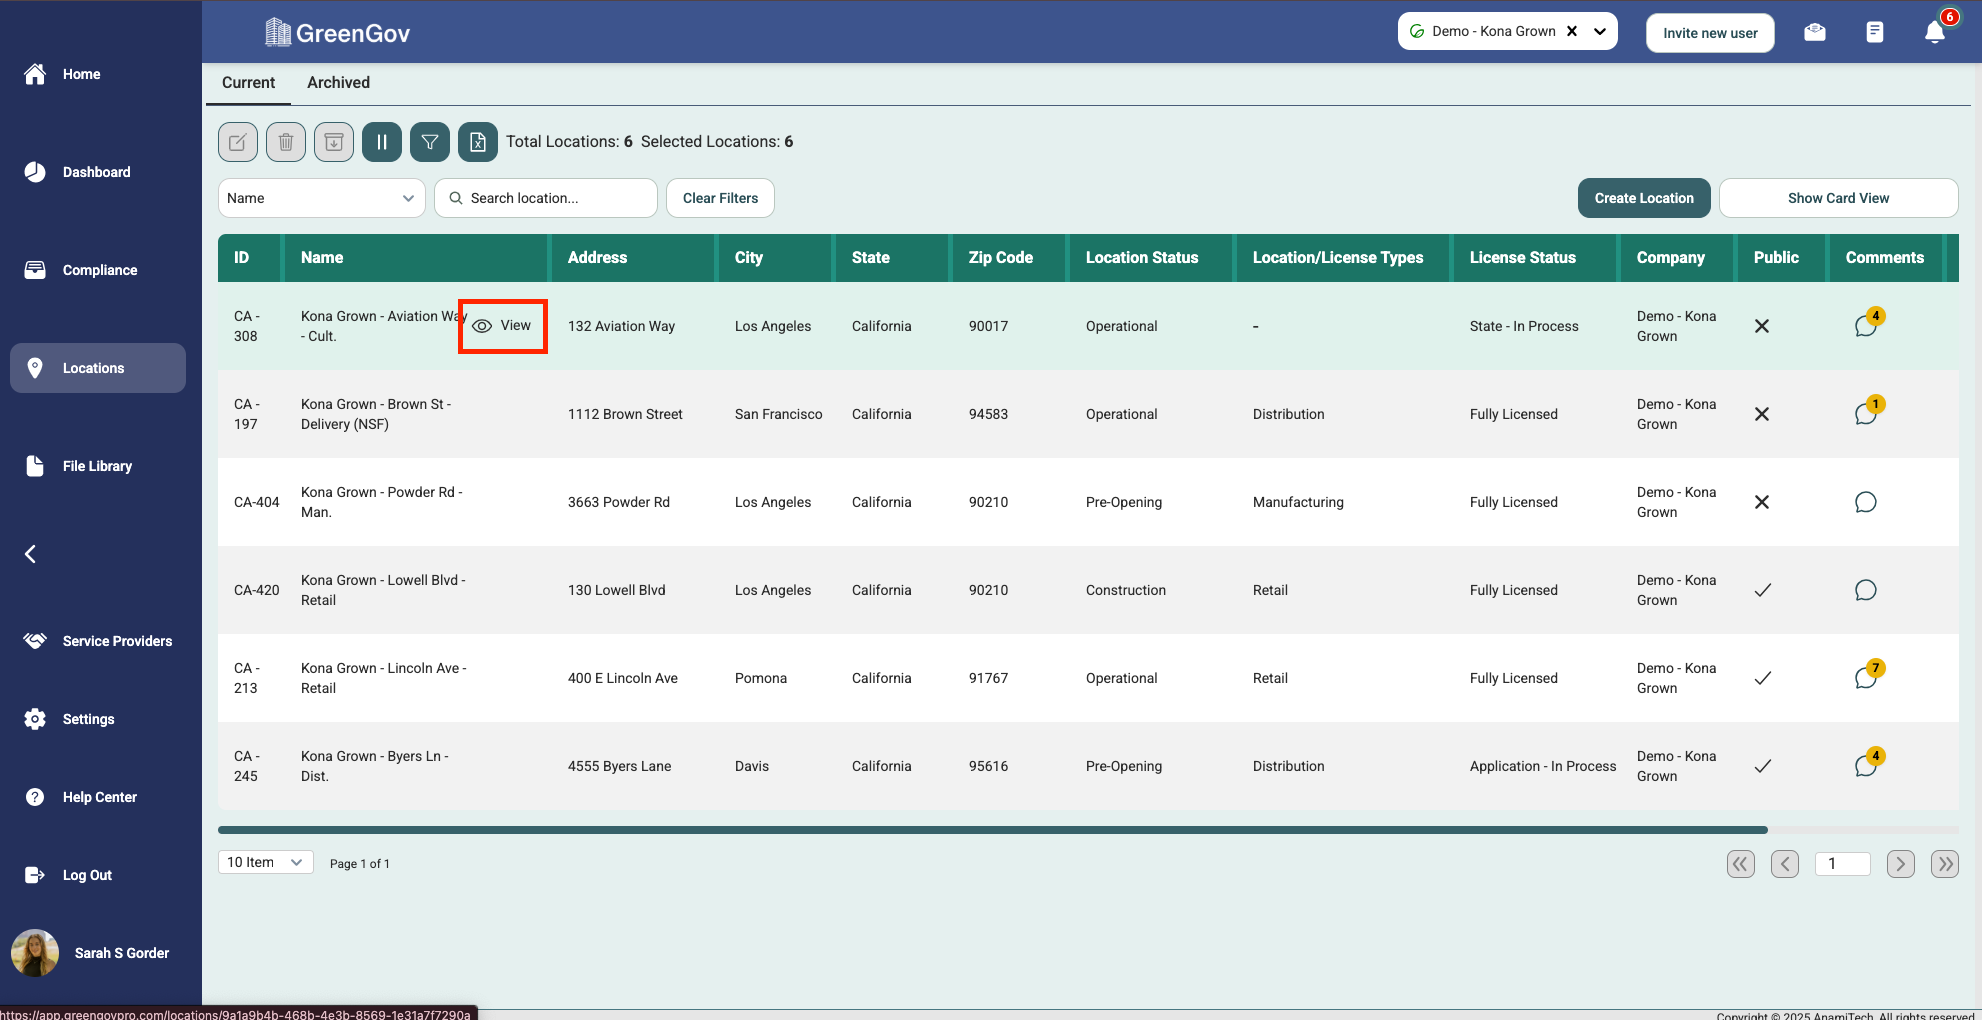Open the notifications bell icon
Viewport: 1982px width, 1020px height.
(x=1935, y=32)
